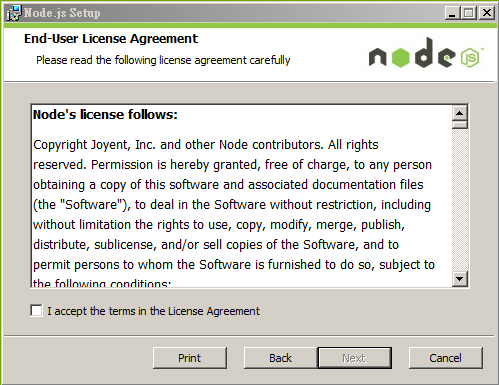Click the Node.js installer icon in title bar
This screenshot has height=385, width=499.
[x=14, y=13]
